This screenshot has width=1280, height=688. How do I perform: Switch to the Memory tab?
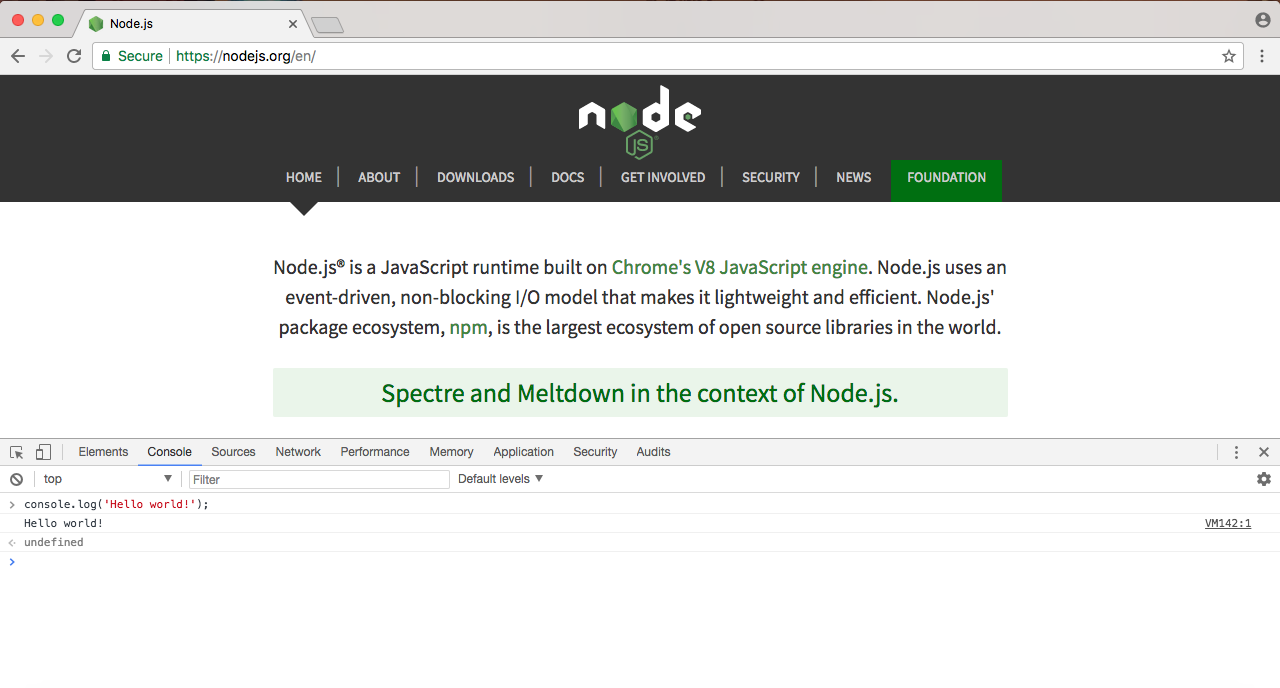tap(451, 452)
